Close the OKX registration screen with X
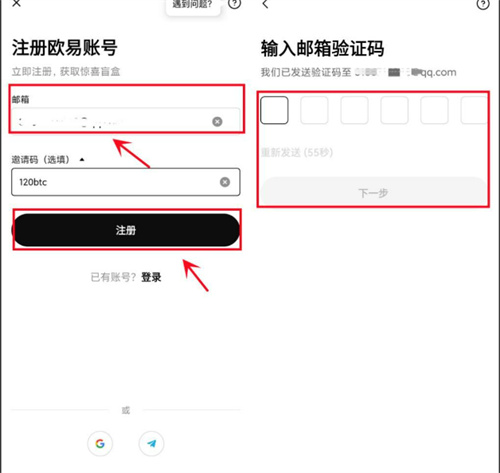 pyautogui.click(x=16, y=3)
